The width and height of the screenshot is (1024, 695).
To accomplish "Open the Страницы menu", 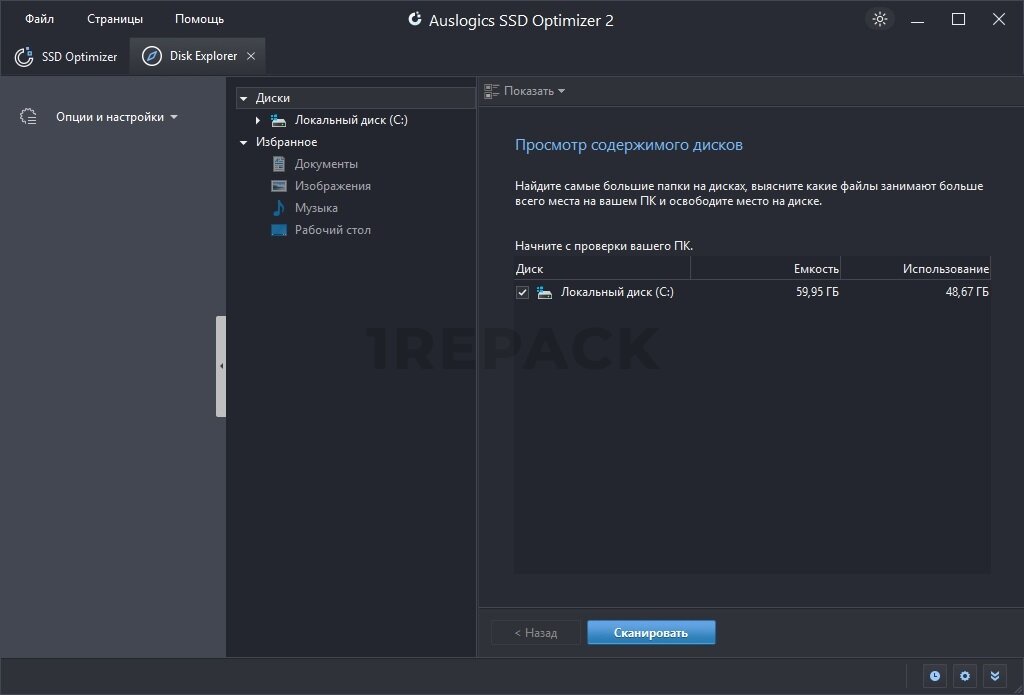I will click(115, 19).
